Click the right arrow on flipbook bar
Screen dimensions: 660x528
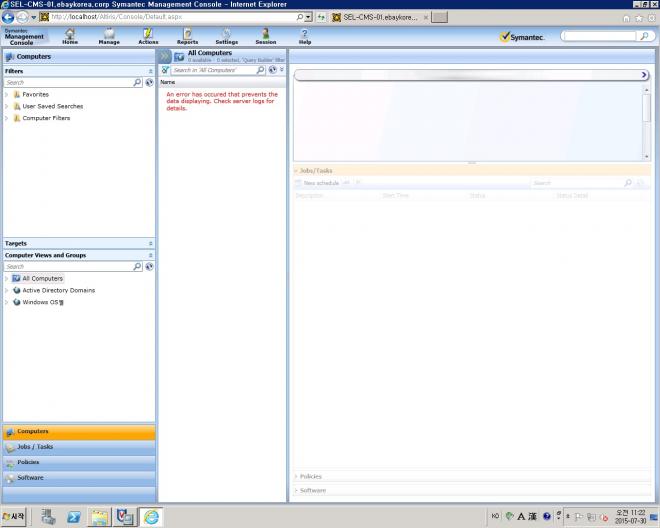(644, 75)
